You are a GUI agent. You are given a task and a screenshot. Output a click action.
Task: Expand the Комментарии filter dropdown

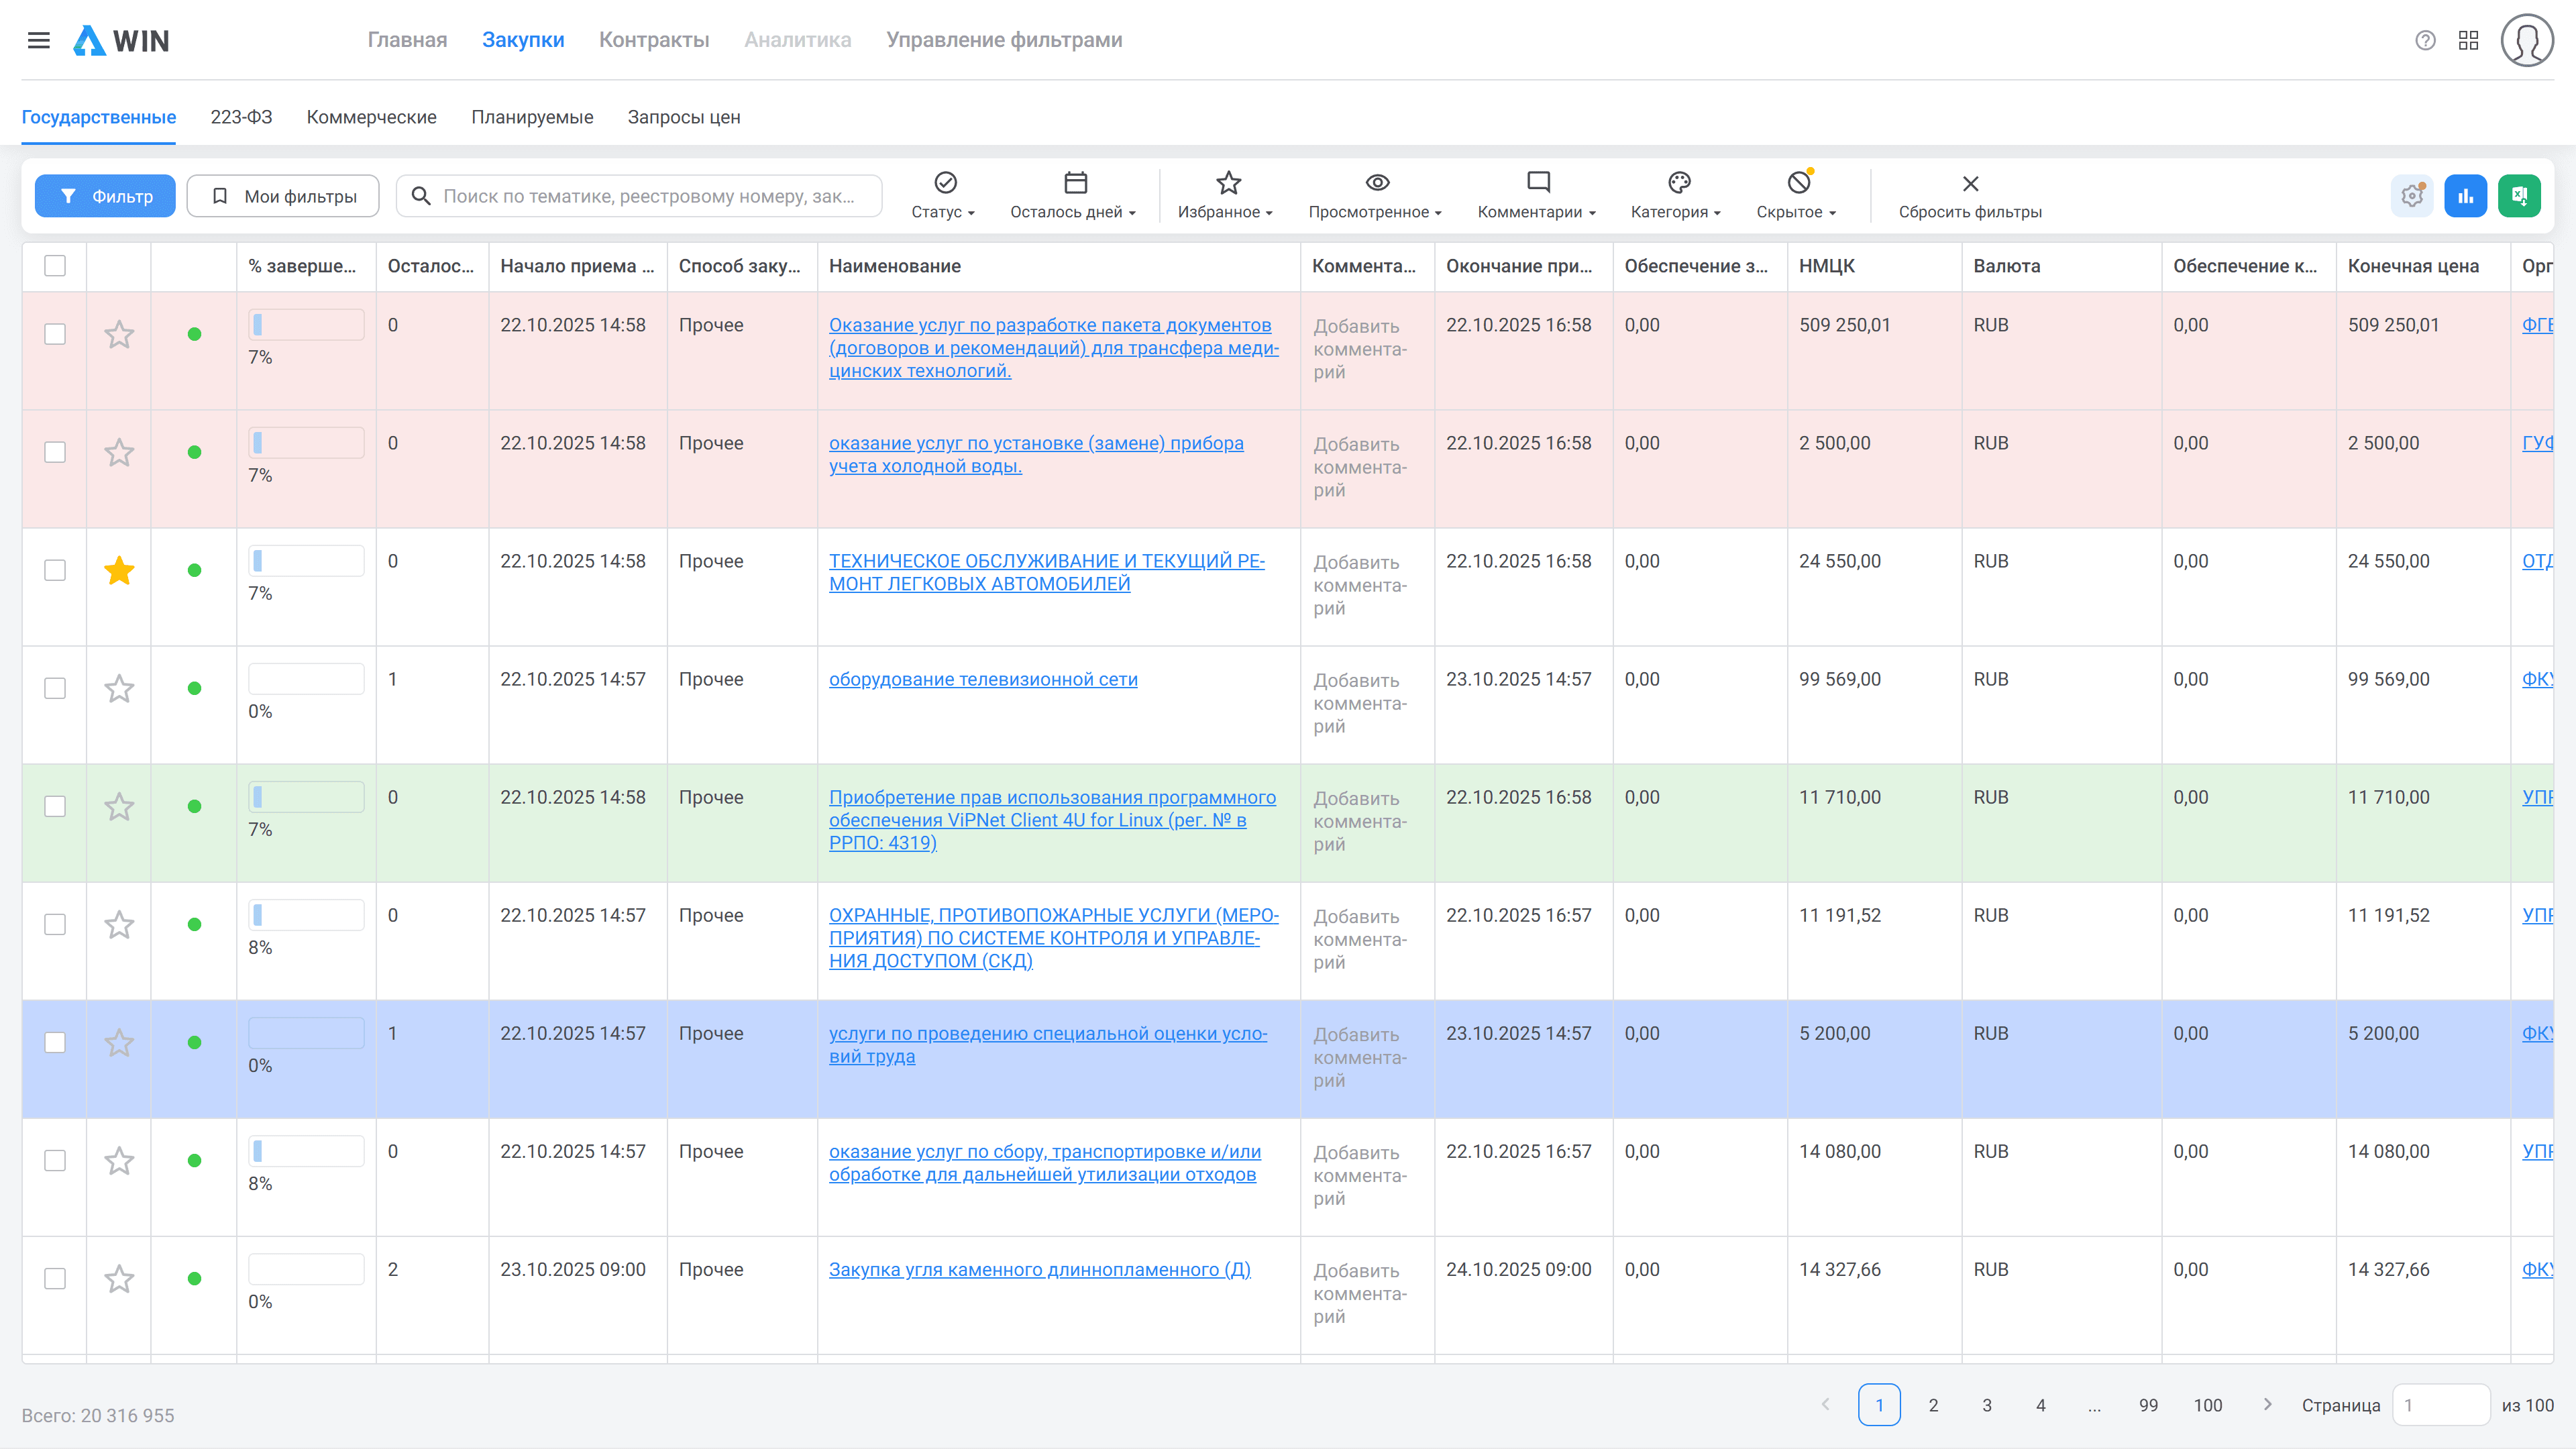tap(1537, 195)
